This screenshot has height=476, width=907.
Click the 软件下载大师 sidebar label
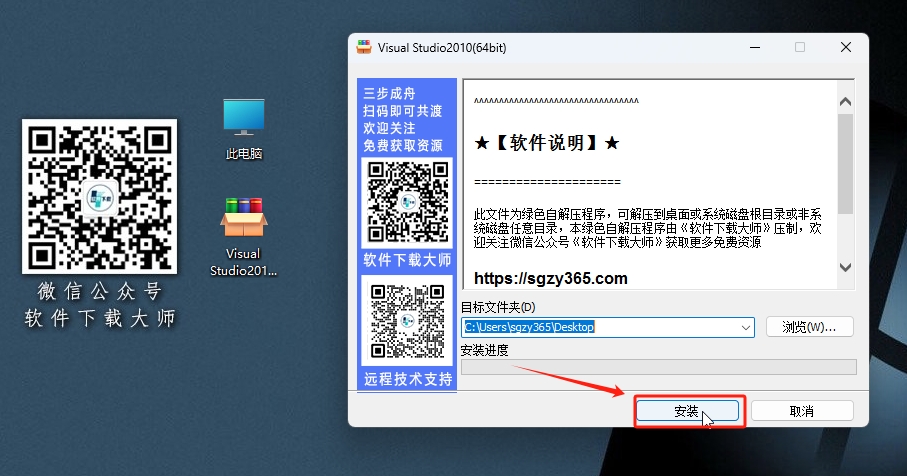tap(407, 260)
